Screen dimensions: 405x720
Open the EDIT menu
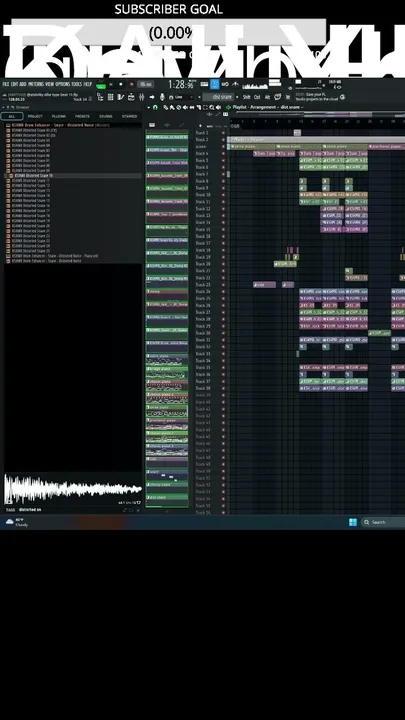tap(15, 84)
